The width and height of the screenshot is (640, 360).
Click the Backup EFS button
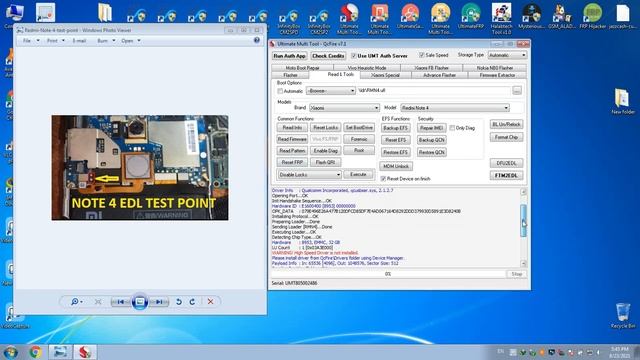[x=396, y=128]
